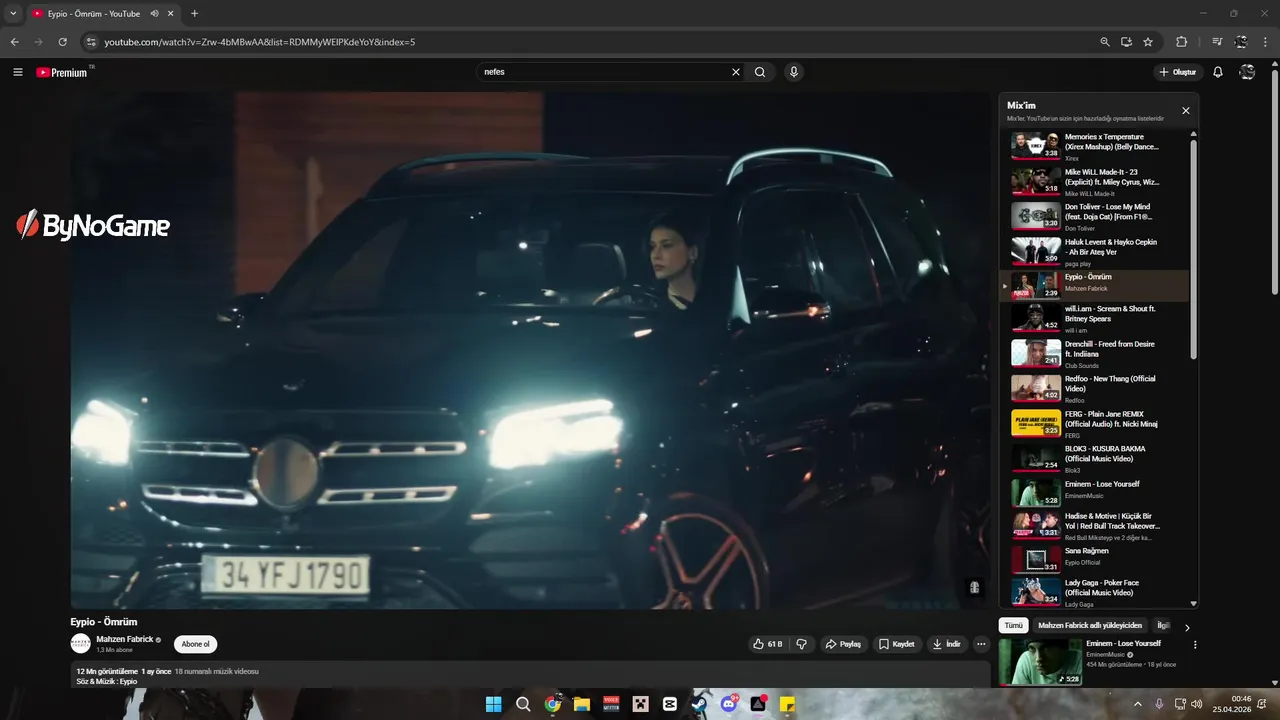Download the video with İndir
This screenshot has width=1280, height=720.
(x=946, y=644)
